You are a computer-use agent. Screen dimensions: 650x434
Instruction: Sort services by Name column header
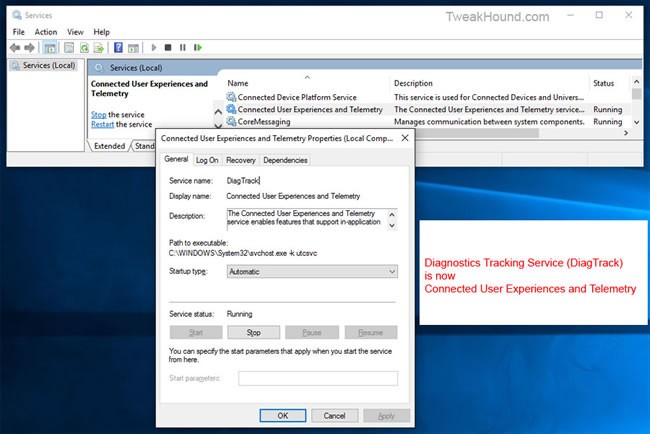pyautogui.click(x=238, y=83)
